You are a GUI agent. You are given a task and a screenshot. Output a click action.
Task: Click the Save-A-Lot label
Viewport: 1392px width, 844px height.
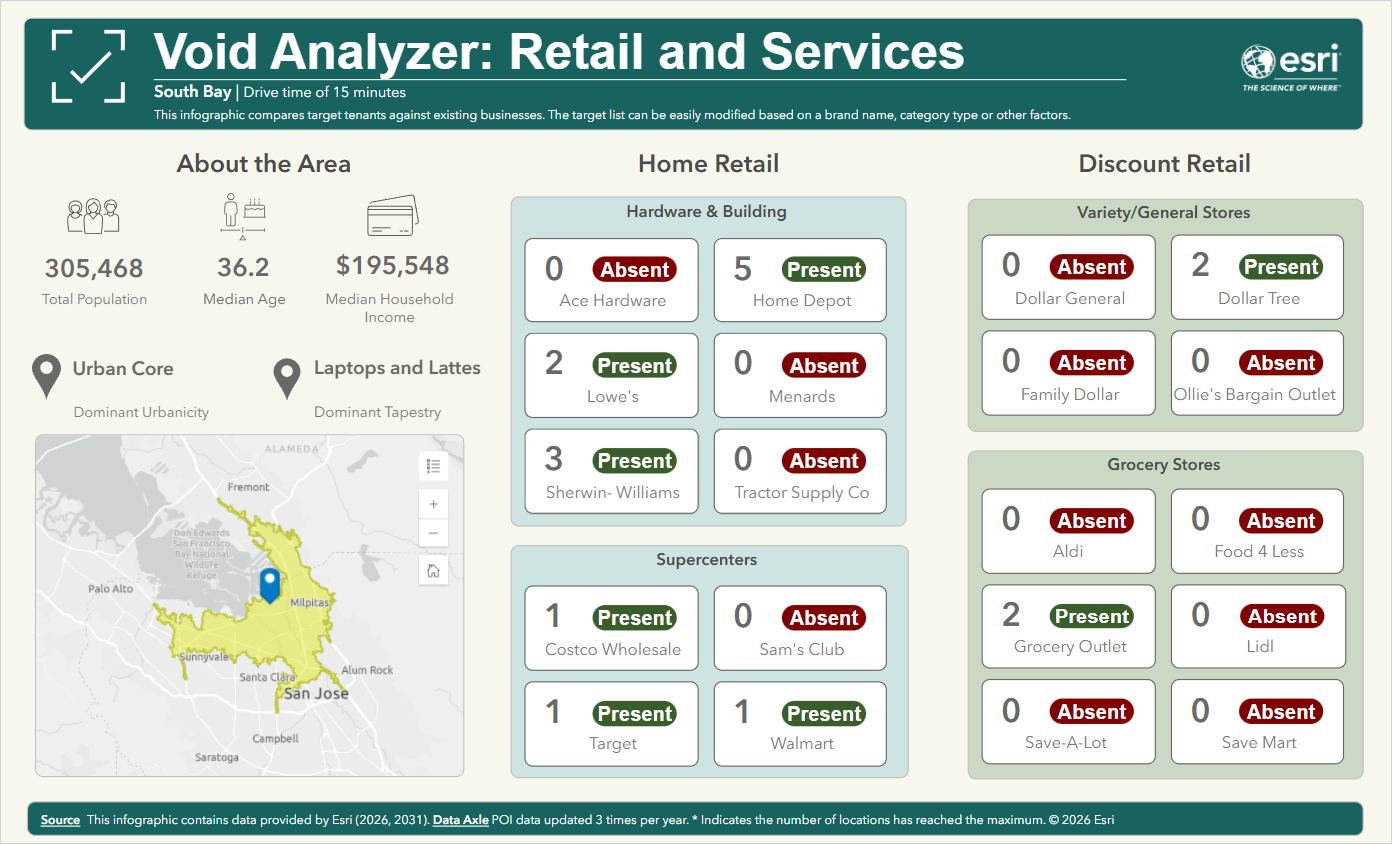1068,742
